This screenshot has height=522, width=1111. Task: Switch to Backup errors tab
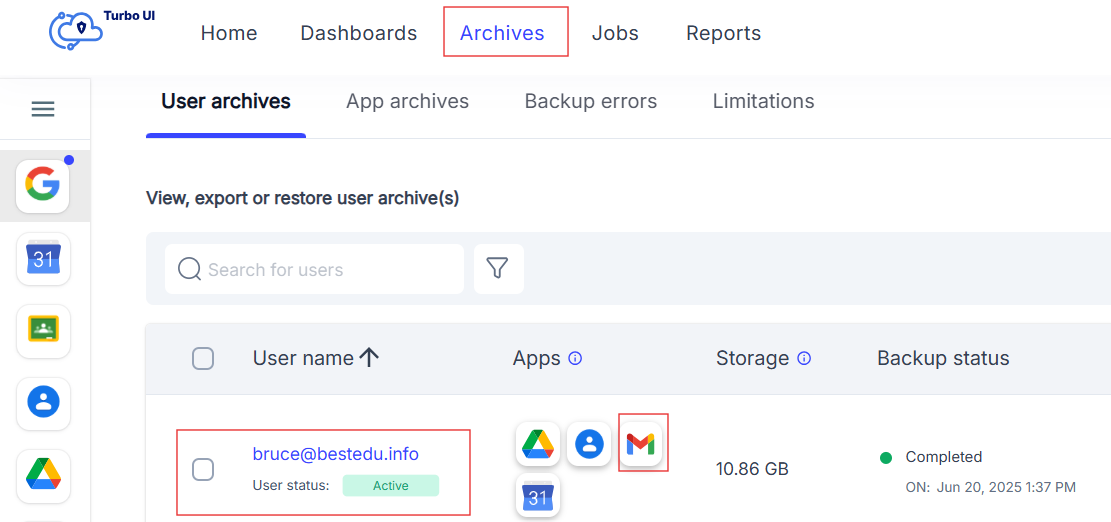591,101
